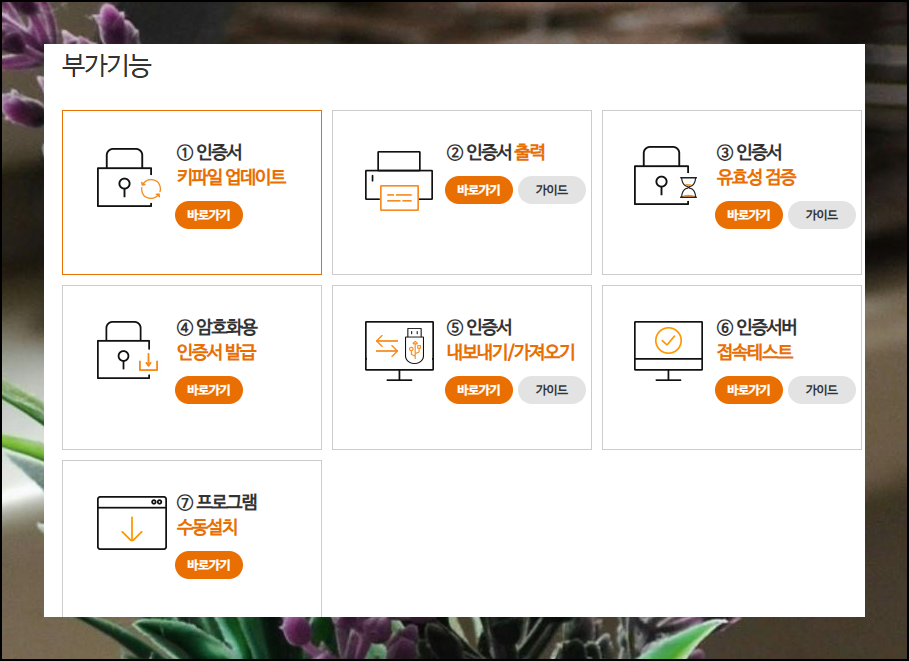The width and height of the screenshot is (909, 661).
Task: Click the lock download icon for 암호화용 인증서 발급
Action: pos(128,350)
